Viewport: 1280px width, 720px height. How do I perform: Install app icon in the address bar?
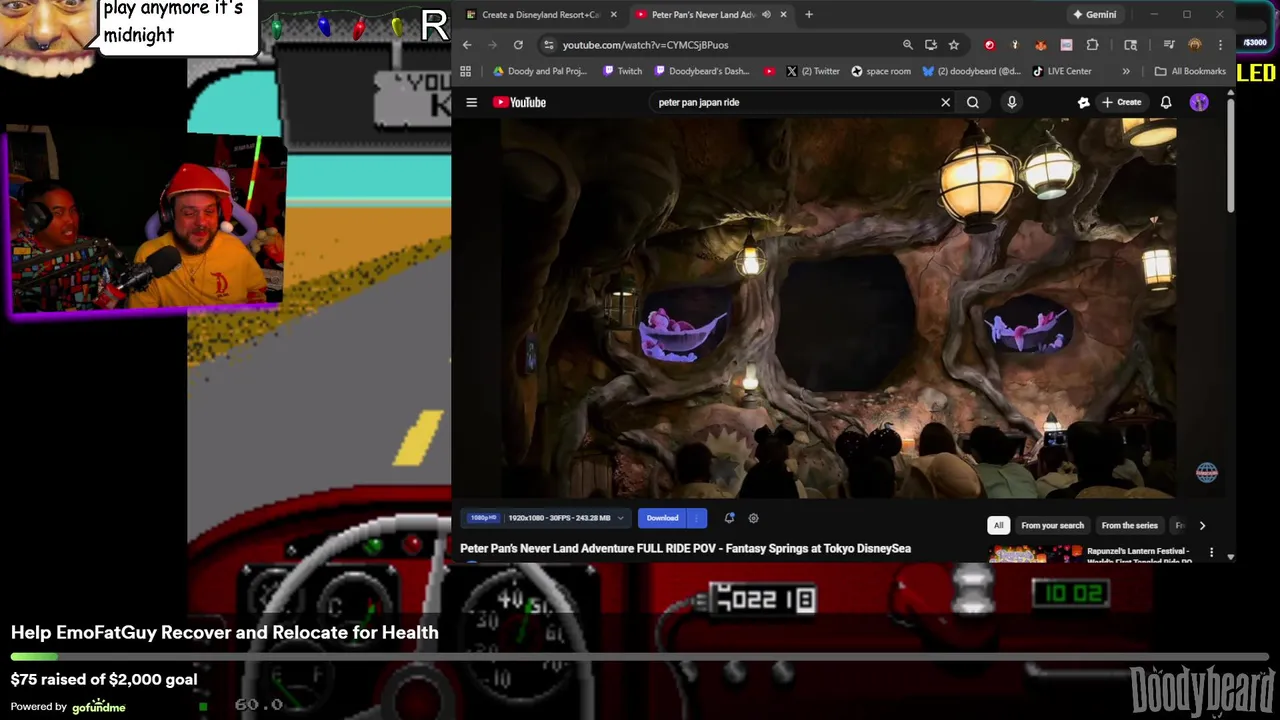(931, 45)
